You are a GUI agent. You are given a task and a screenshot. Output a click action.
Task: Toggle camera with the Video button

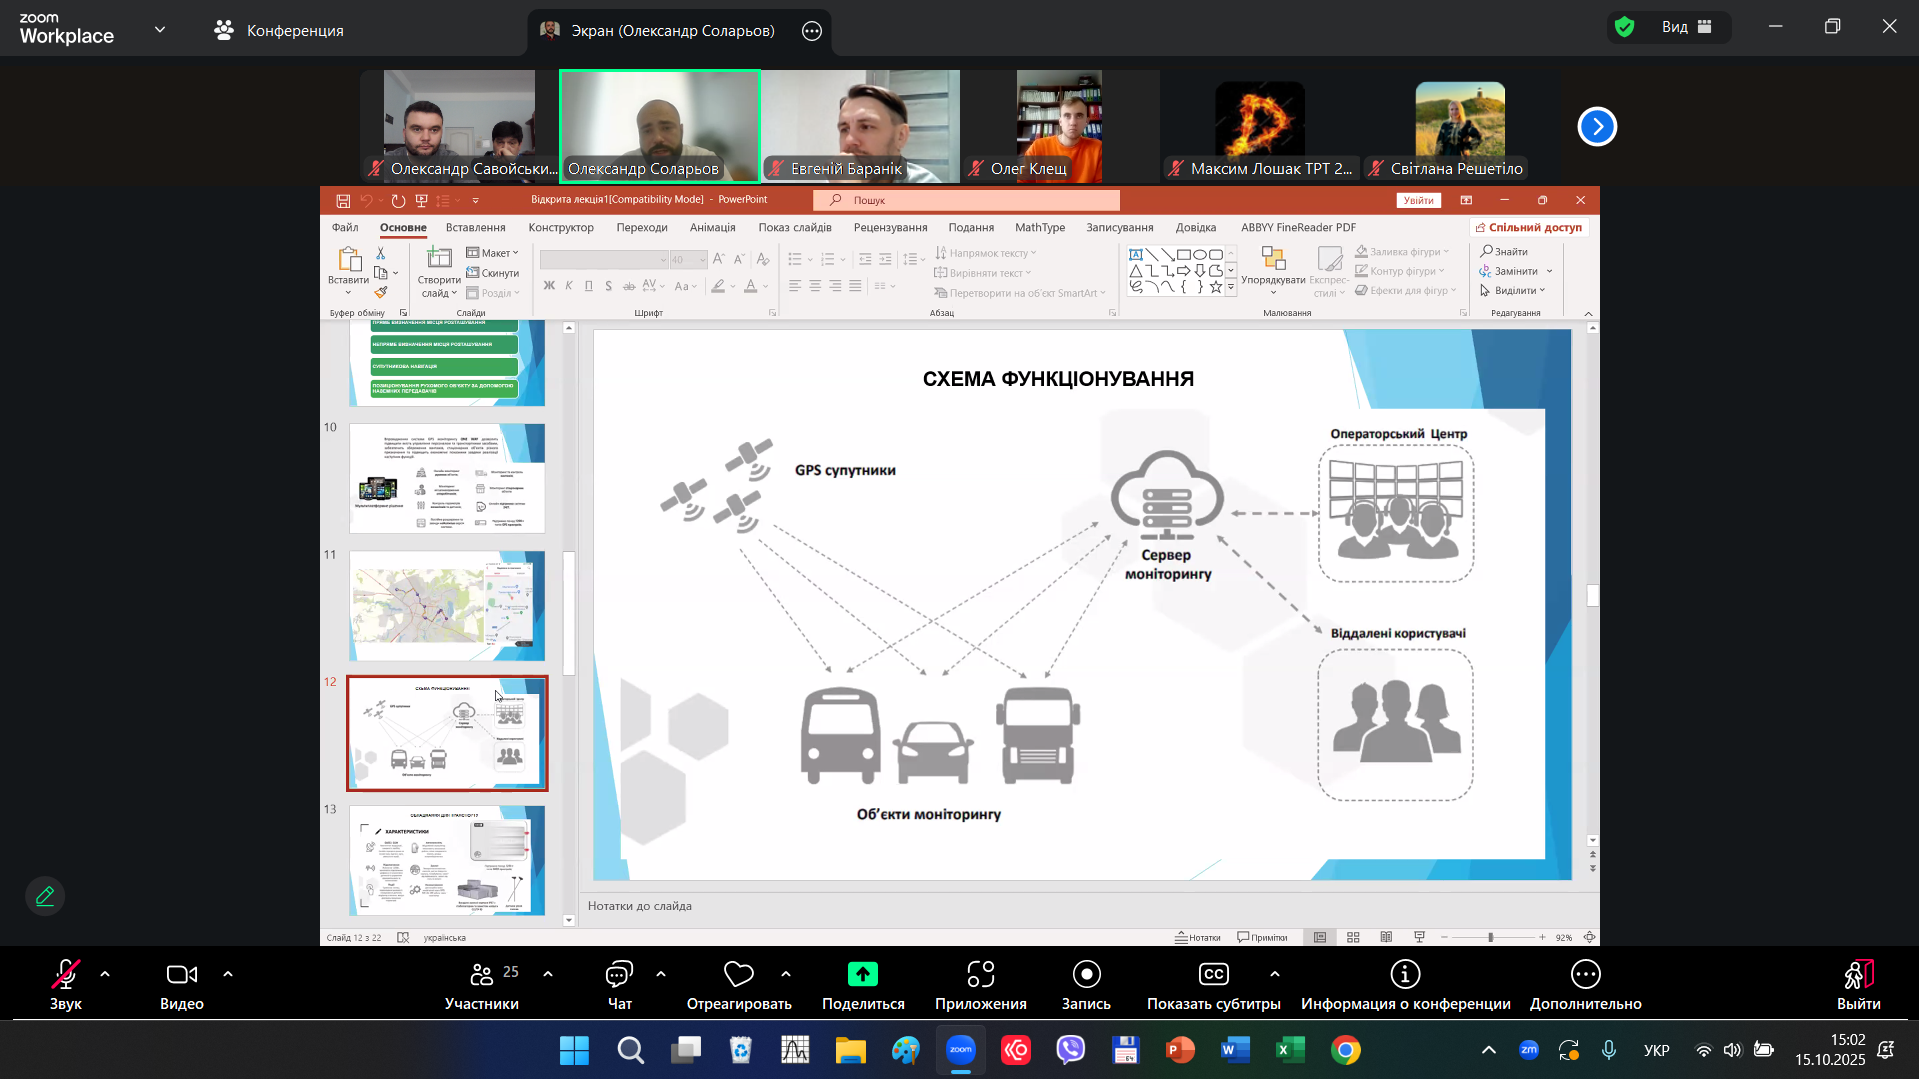coord(181,985)
